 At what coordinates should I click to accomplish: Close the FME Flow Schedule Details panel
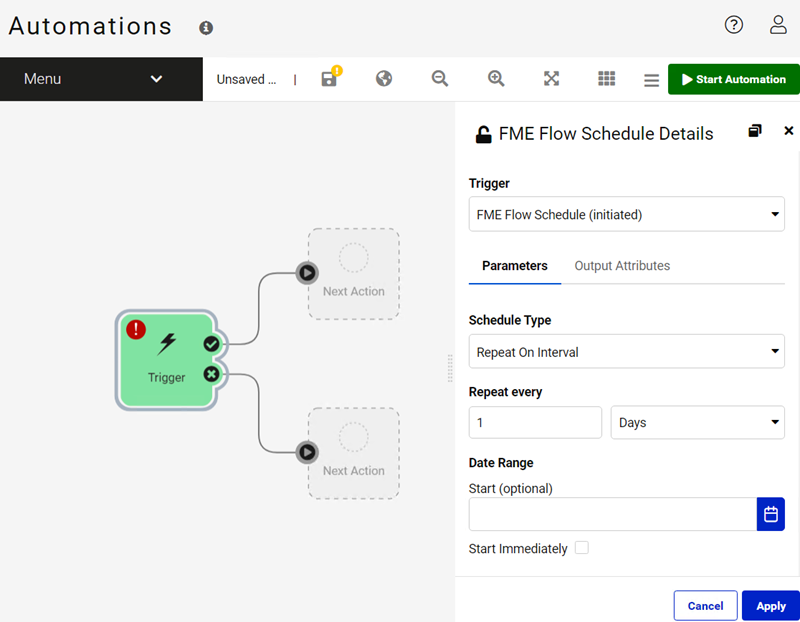789,131
